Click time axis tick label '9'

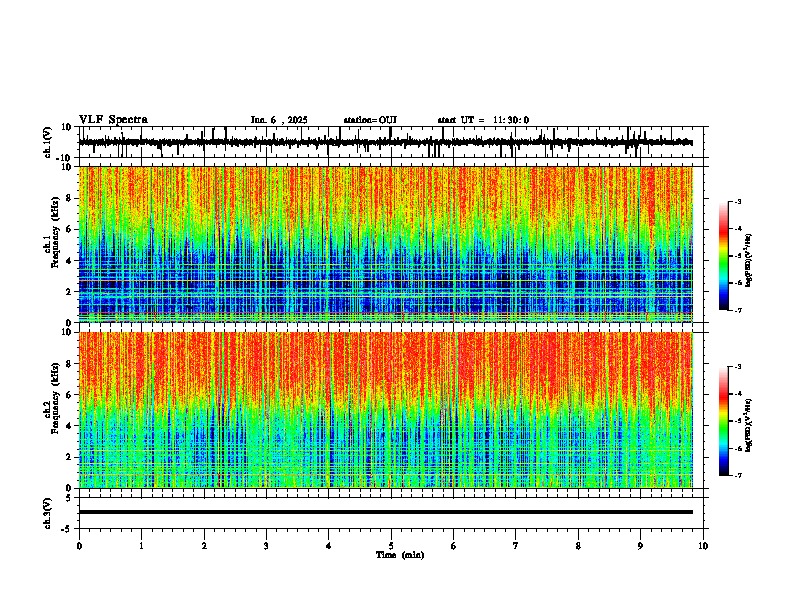click(x=640, y=546)
